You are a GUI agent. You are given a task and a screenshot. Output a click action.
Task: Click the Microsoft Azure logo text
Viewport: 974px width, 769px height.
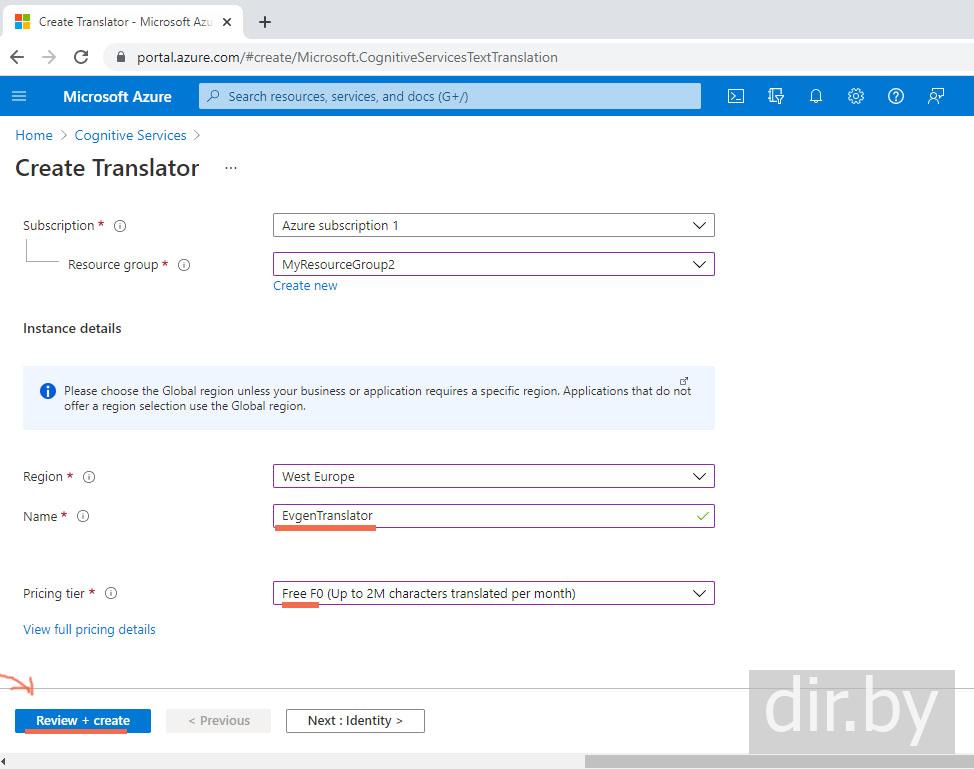pos(117,97)
